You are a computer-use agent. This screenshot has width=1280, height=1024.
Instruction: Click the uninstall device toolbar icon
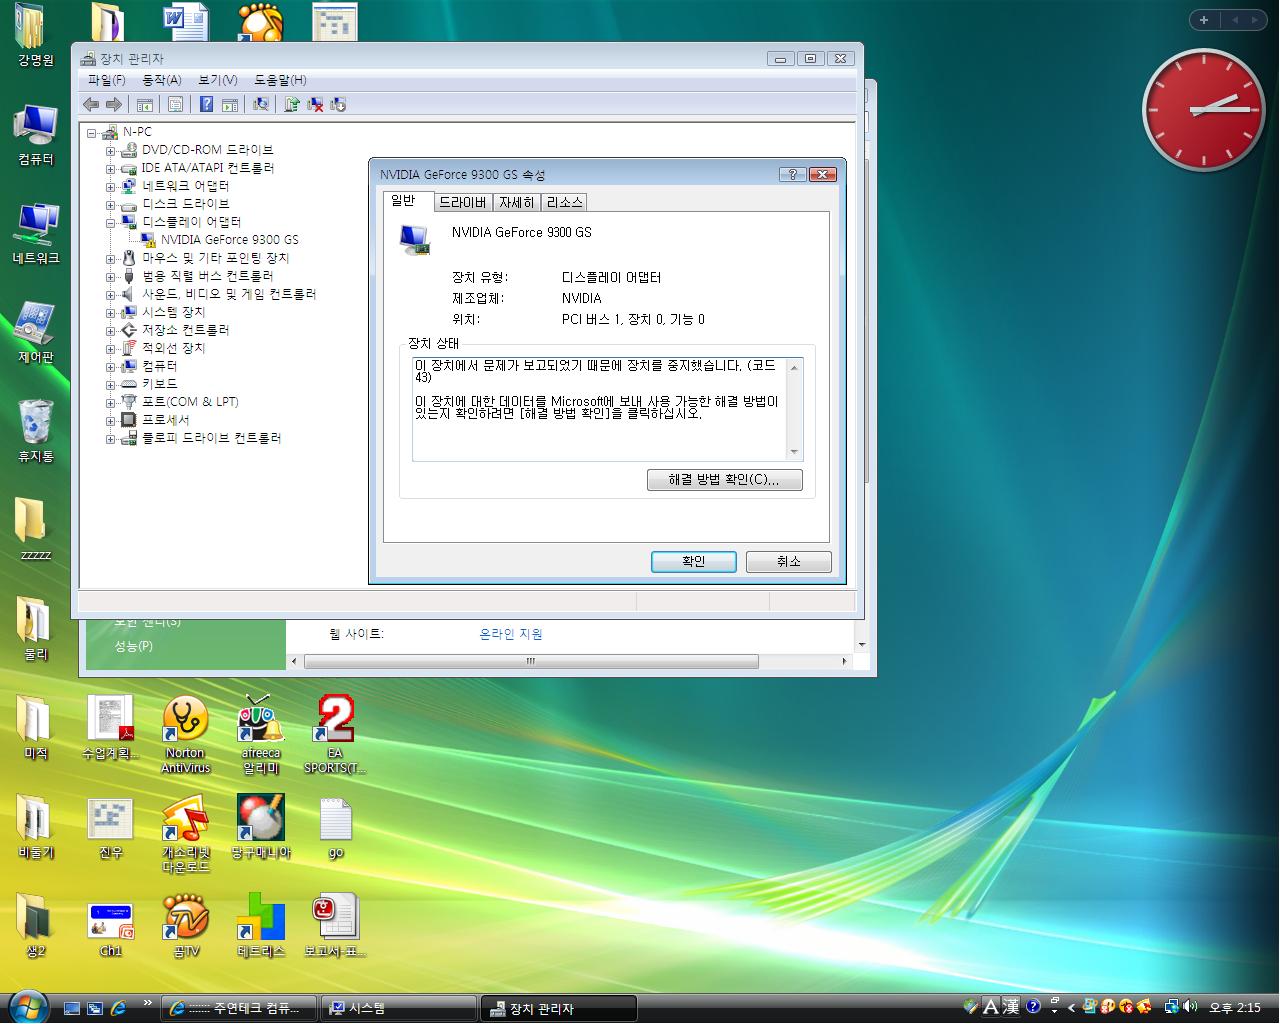pyautogui.click(x=315, y=104)
